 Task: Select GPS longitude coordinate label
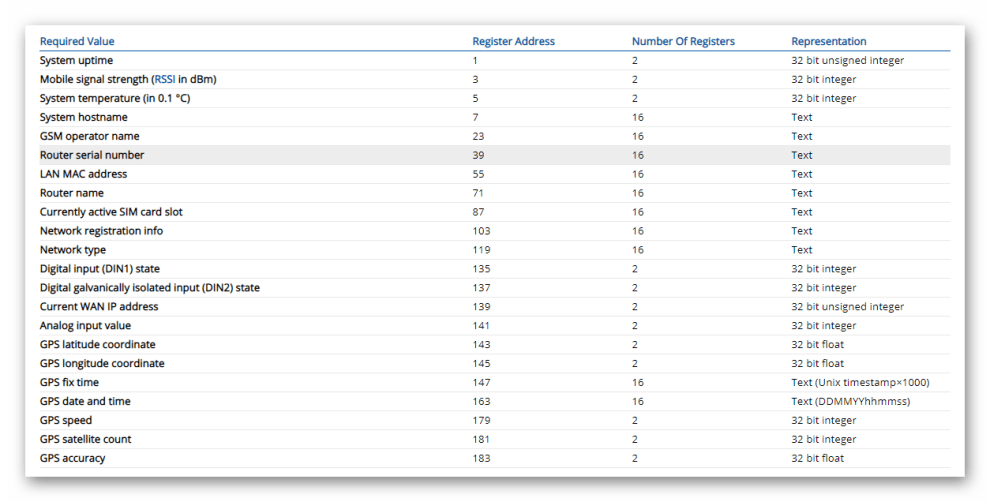[x=102, y=364]
